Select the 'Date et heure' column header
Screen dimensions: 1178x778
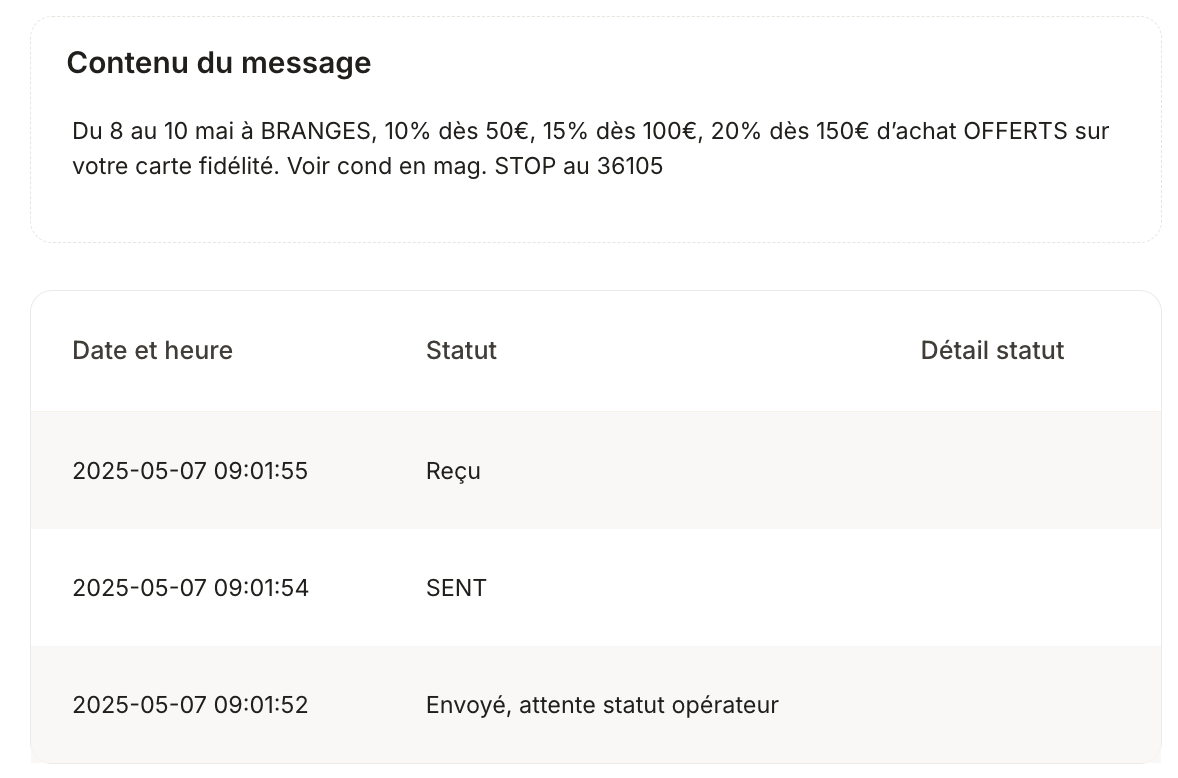tap(153, 351)
